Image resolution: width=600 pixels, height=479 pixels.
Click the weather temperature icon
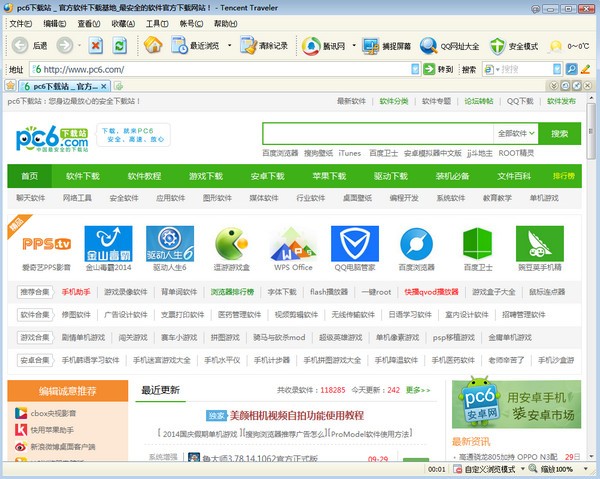555,46
